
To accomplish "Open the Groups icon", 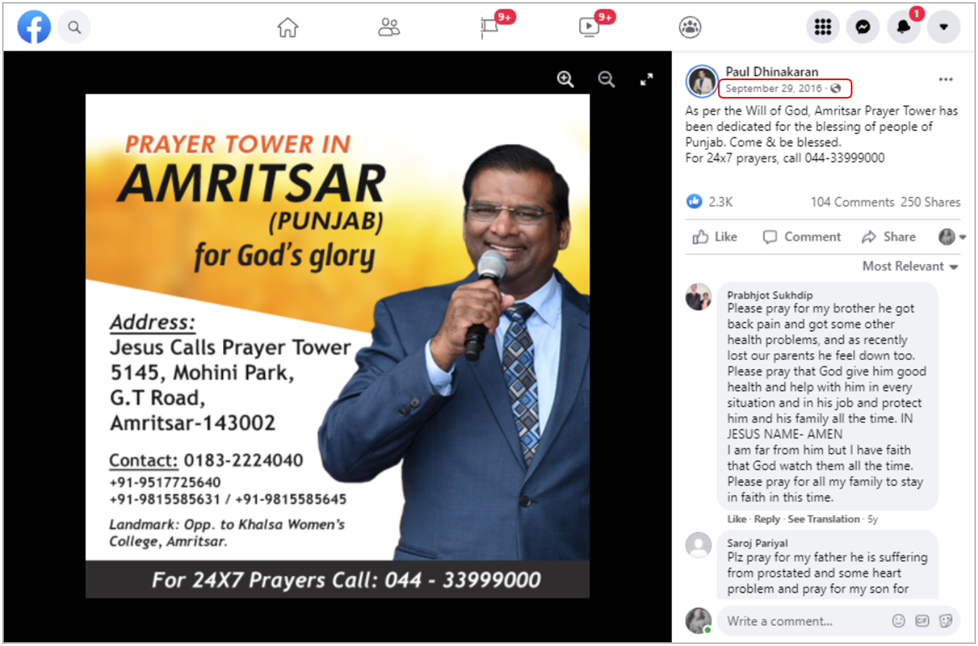I will [x=690, y=27].
